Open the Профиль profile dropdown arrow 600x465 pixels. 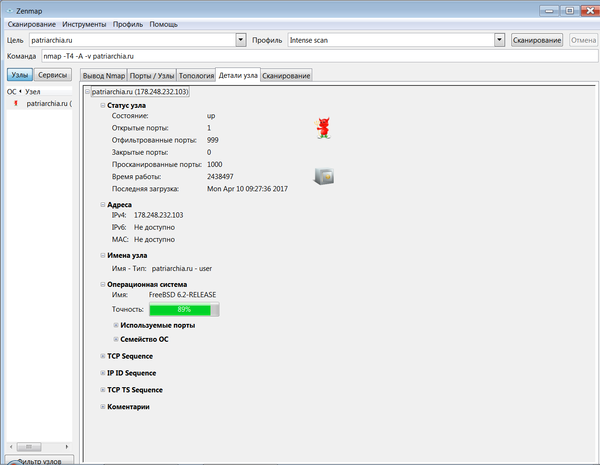pos(499,40)
